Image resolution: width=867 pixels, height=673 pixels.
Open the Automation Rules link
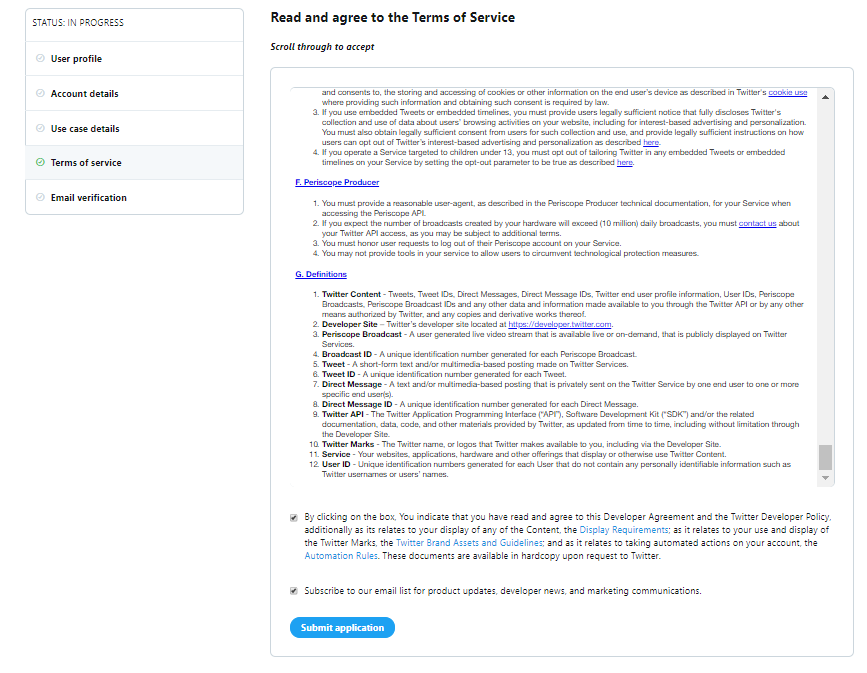(x=341, y=556)
